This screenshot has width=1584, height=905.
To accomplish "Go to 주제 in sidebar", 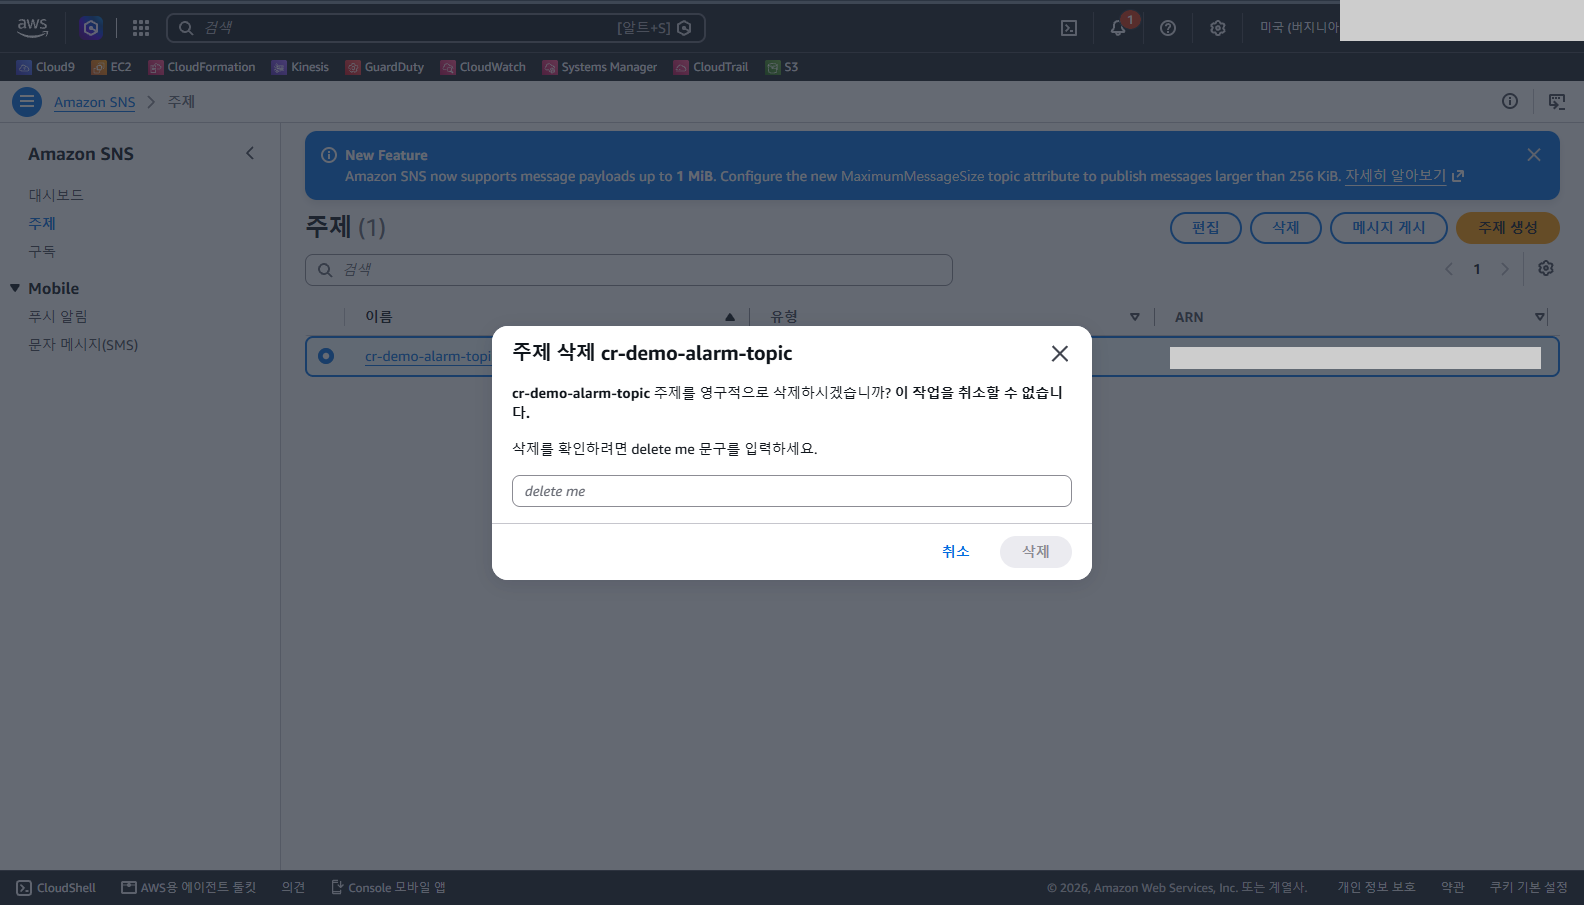I will [42, 223].
